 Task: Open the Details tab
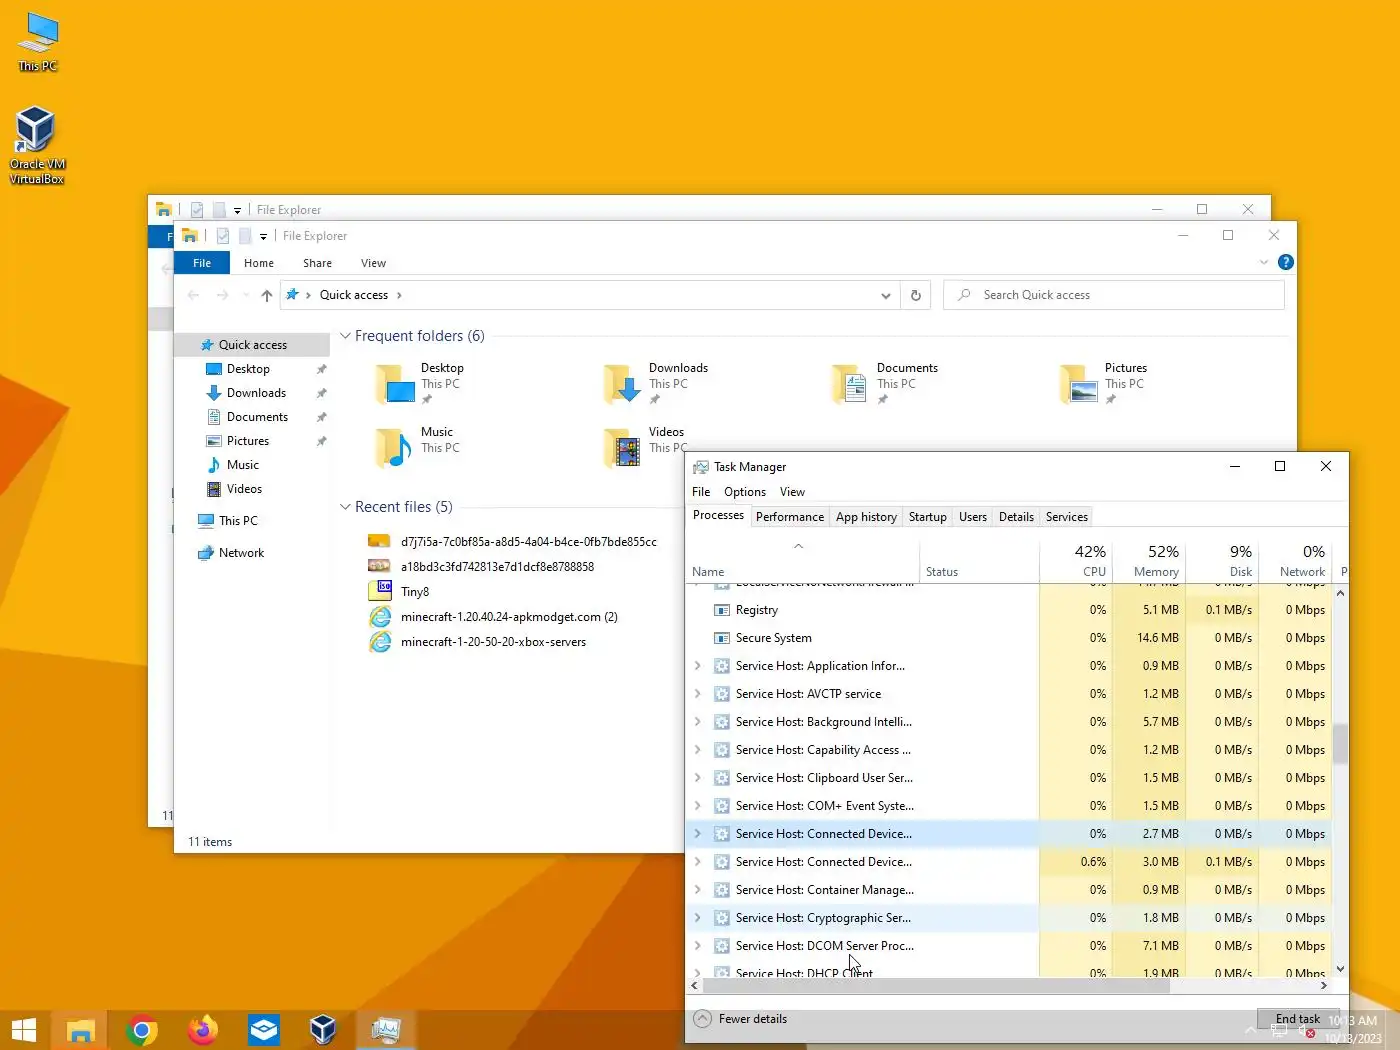point(1016,517)
